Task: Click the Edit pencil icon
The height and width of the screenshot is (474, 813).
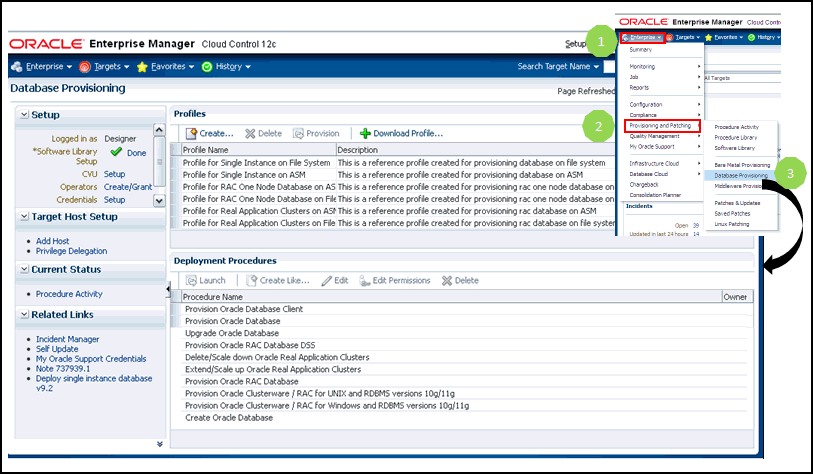Action: point(327,281)
